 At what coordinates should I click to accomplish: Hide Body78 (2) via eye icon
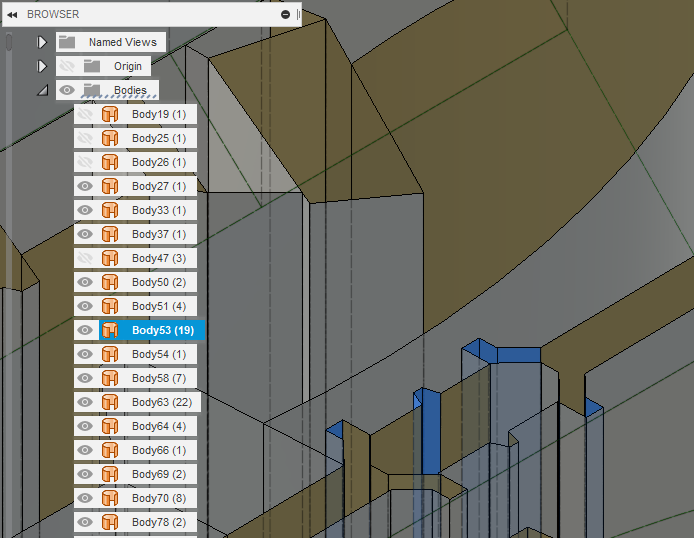click(x=85, y=522)
